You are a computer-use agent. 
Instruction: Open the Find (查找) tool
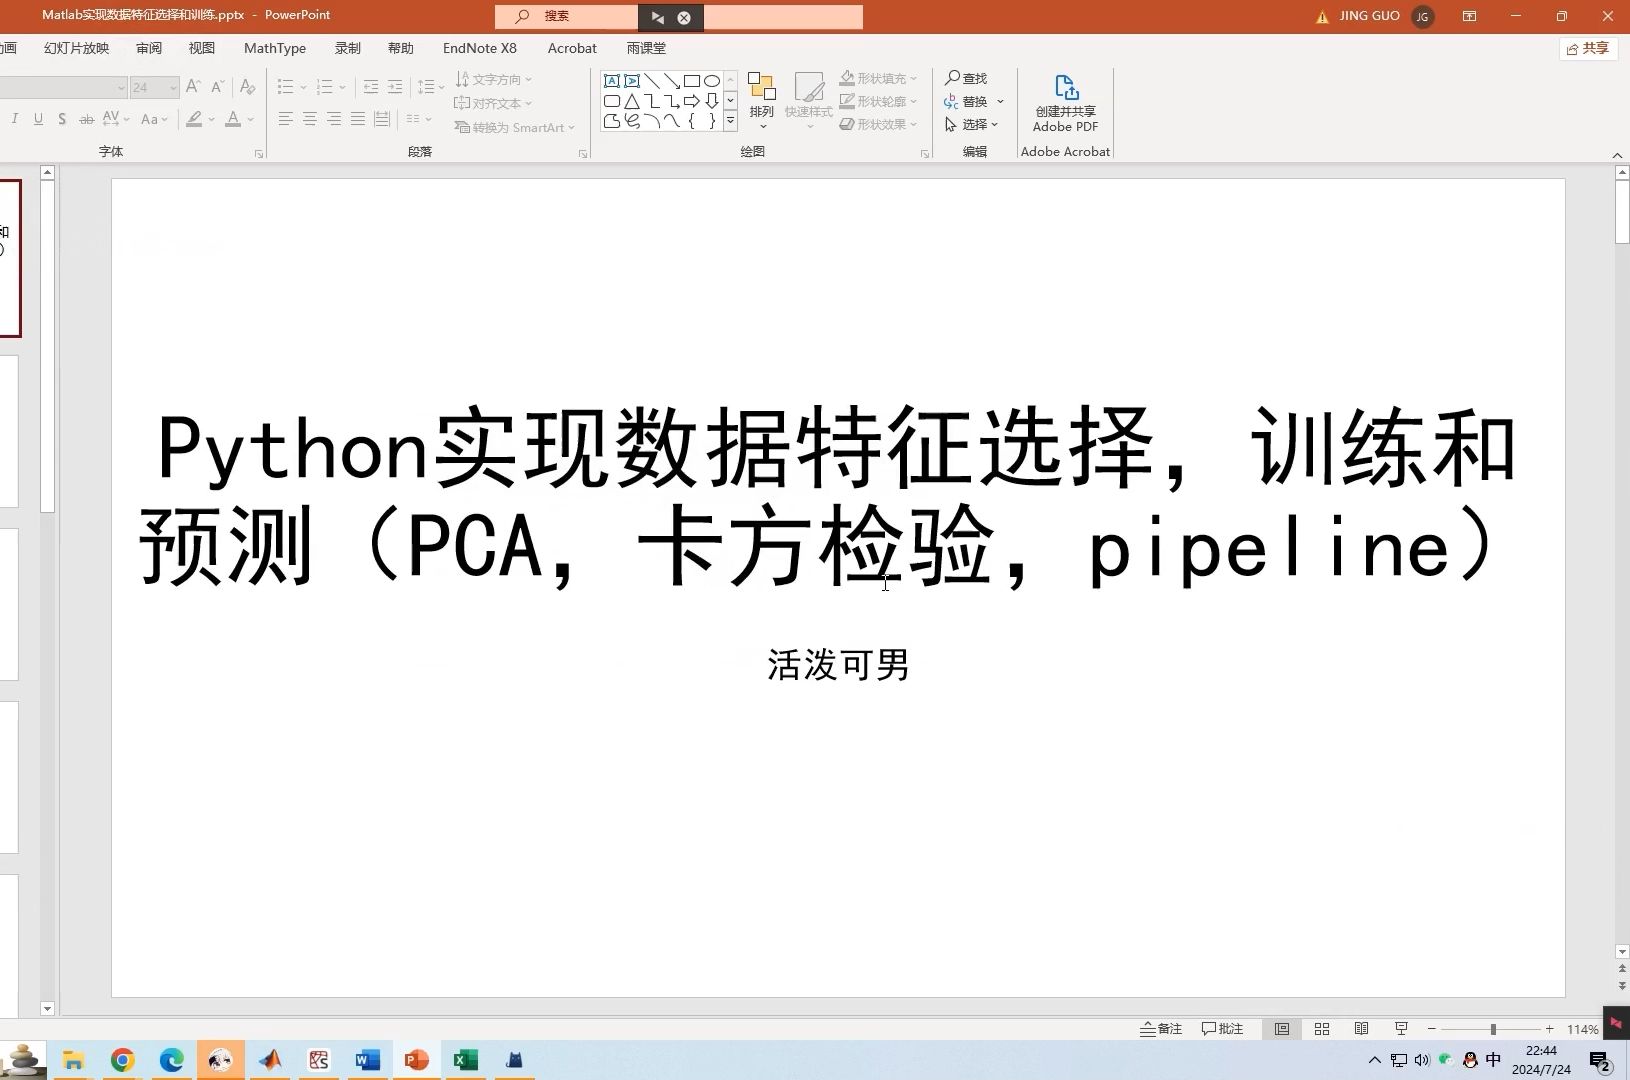(966, 78)
